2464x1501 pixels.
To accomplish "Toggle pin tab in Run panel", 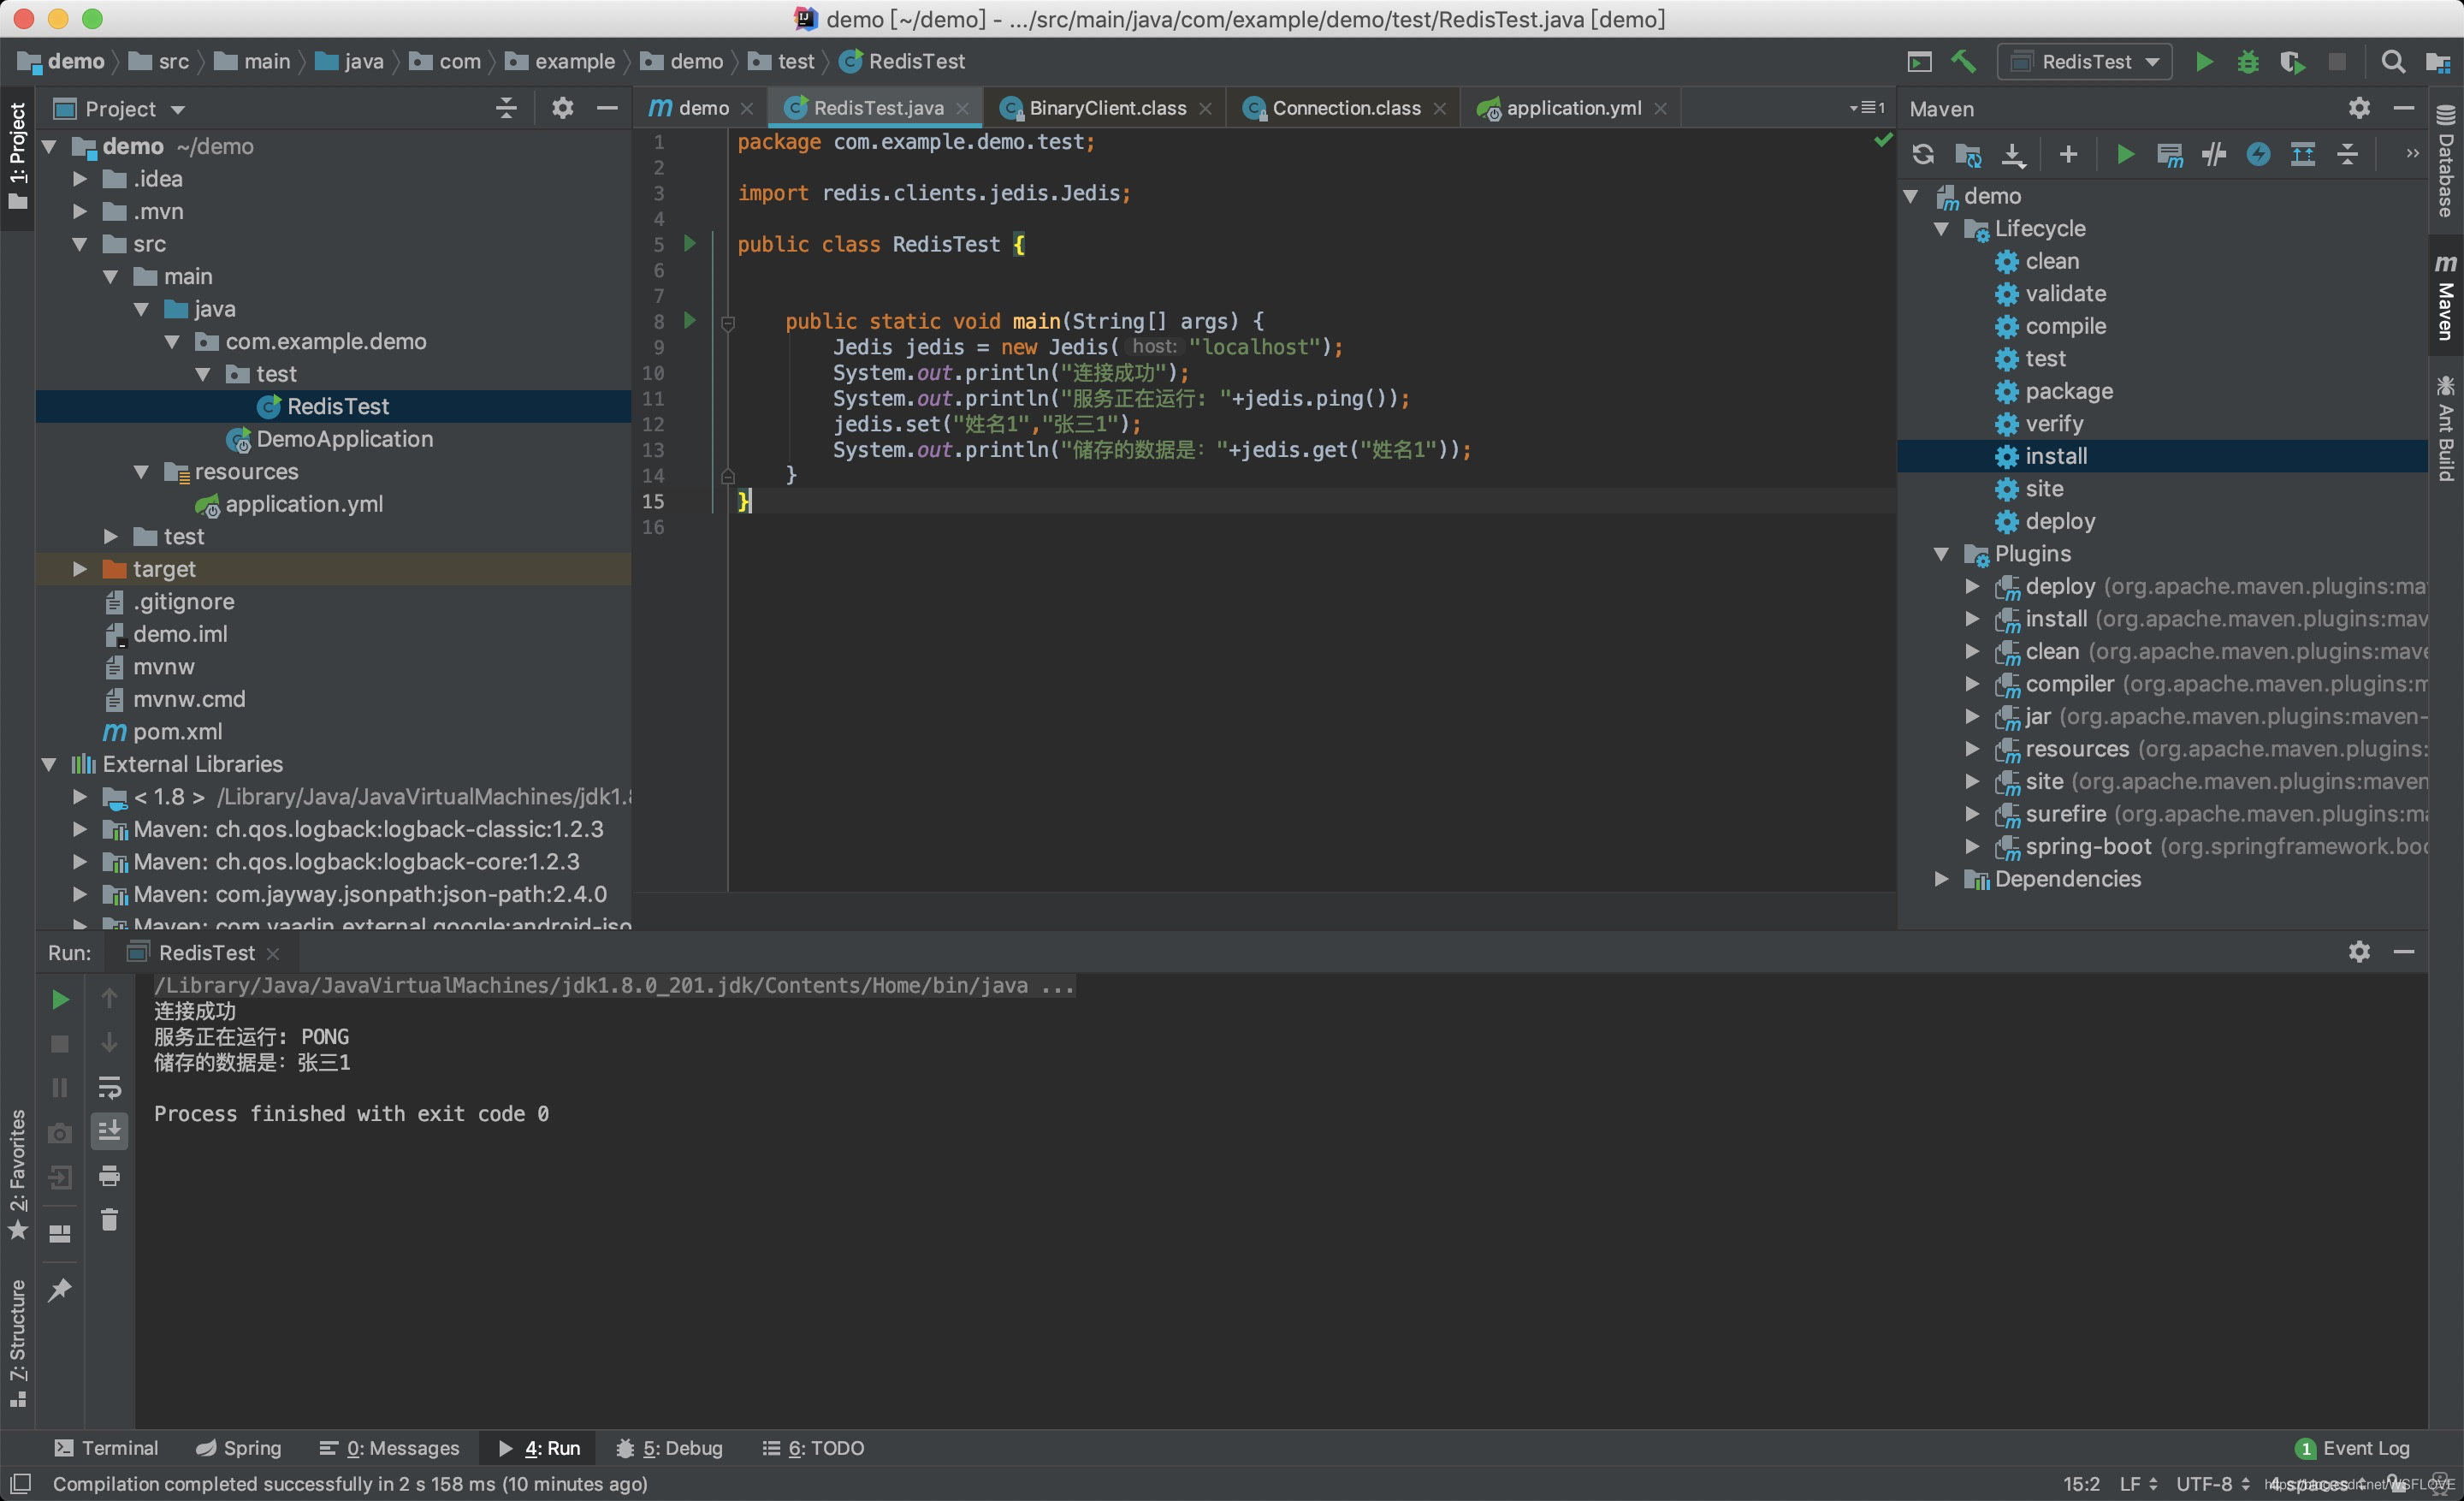I will tap(60, 1289).
